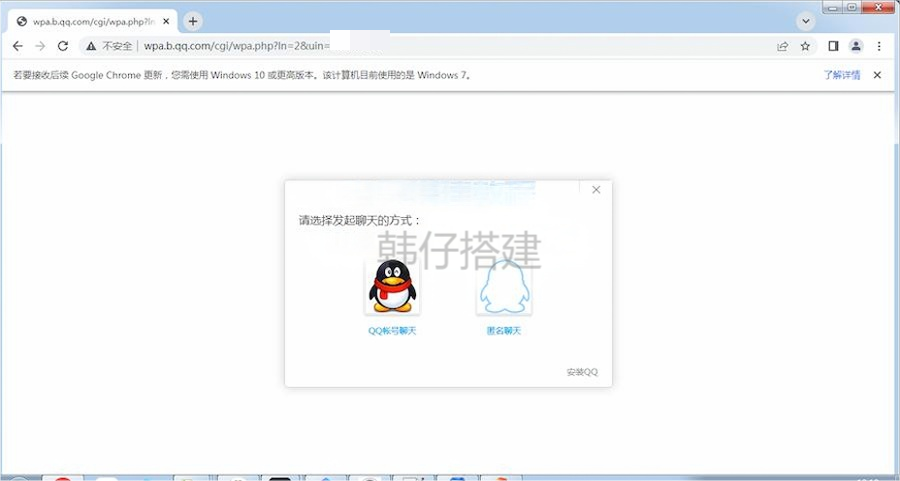Click the 不安全 security label
The width and height of the screenshot is (900, 481).
coord(117,46)
